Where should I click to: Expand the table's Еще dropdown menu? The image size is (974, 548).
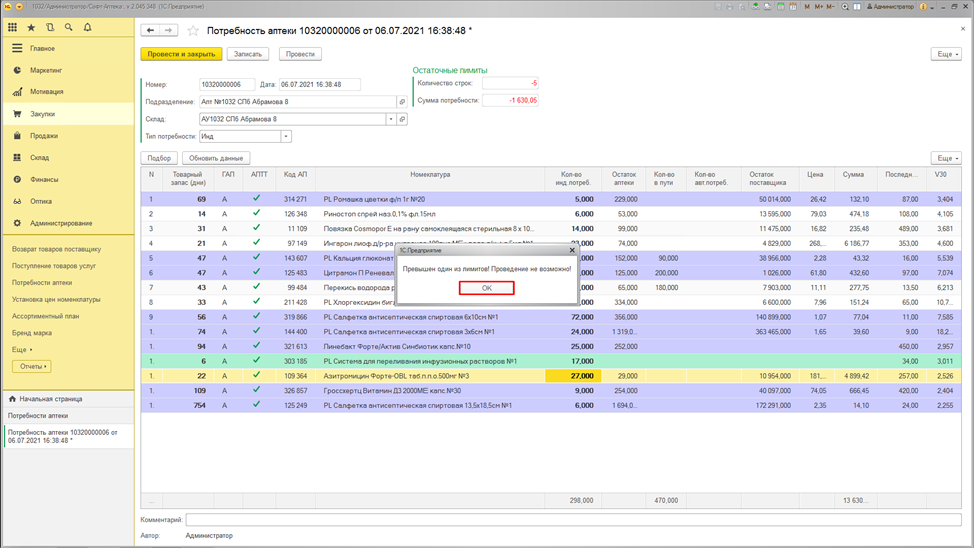point(945,158)
